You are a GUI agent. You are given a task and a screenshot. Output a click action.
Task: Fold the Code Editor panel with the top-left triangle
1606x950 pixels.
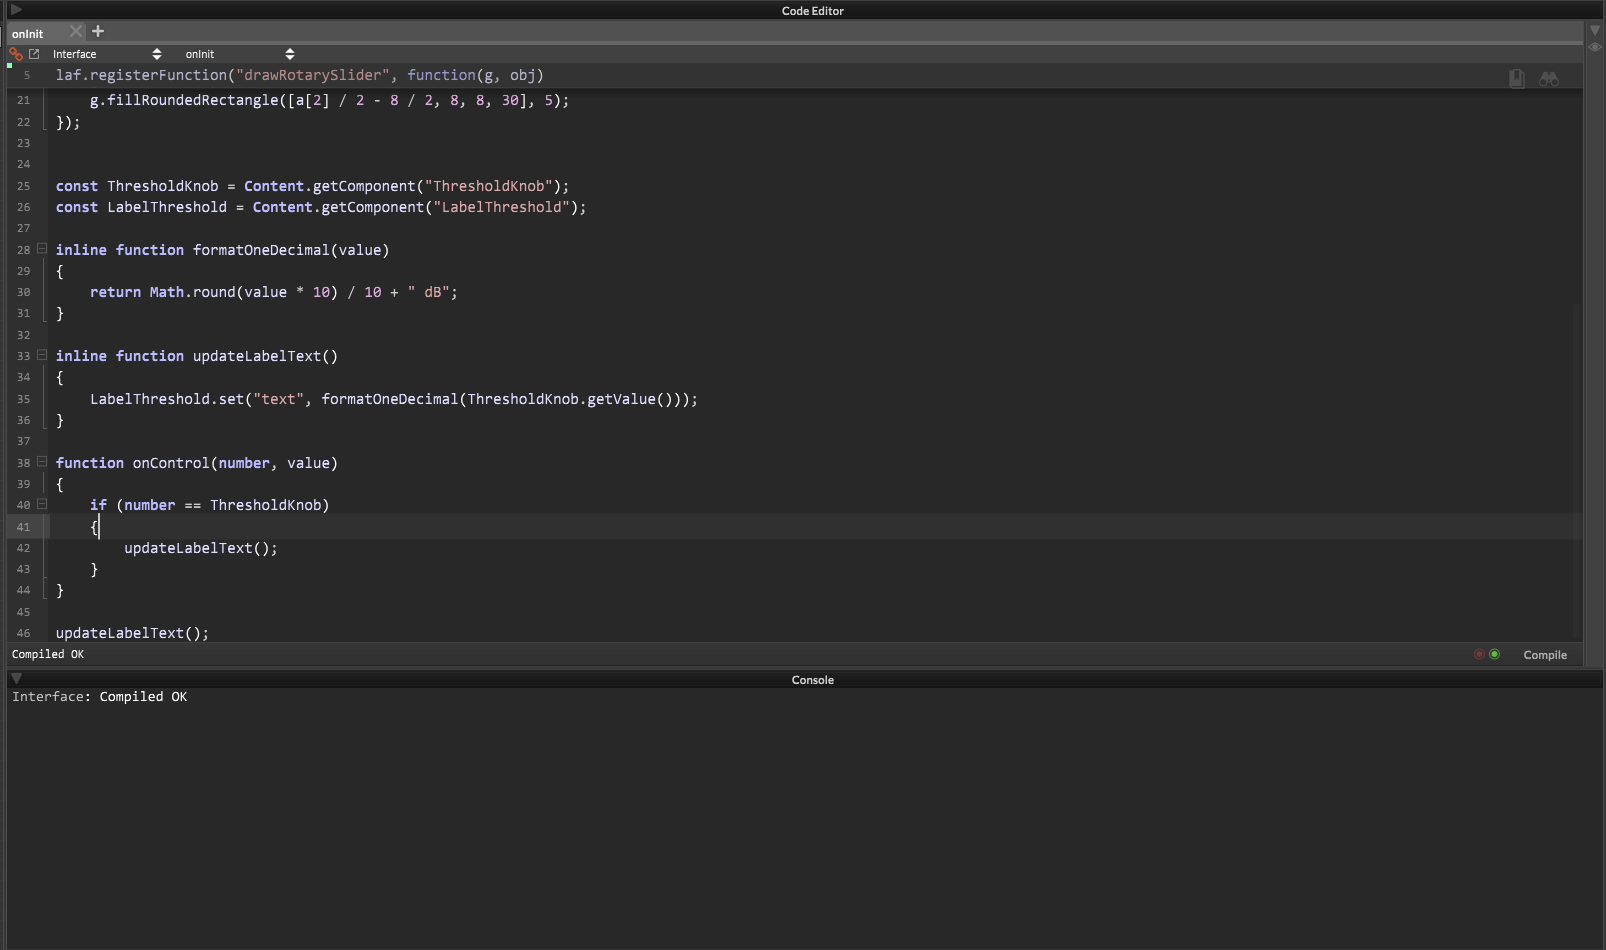click(16, 10)
